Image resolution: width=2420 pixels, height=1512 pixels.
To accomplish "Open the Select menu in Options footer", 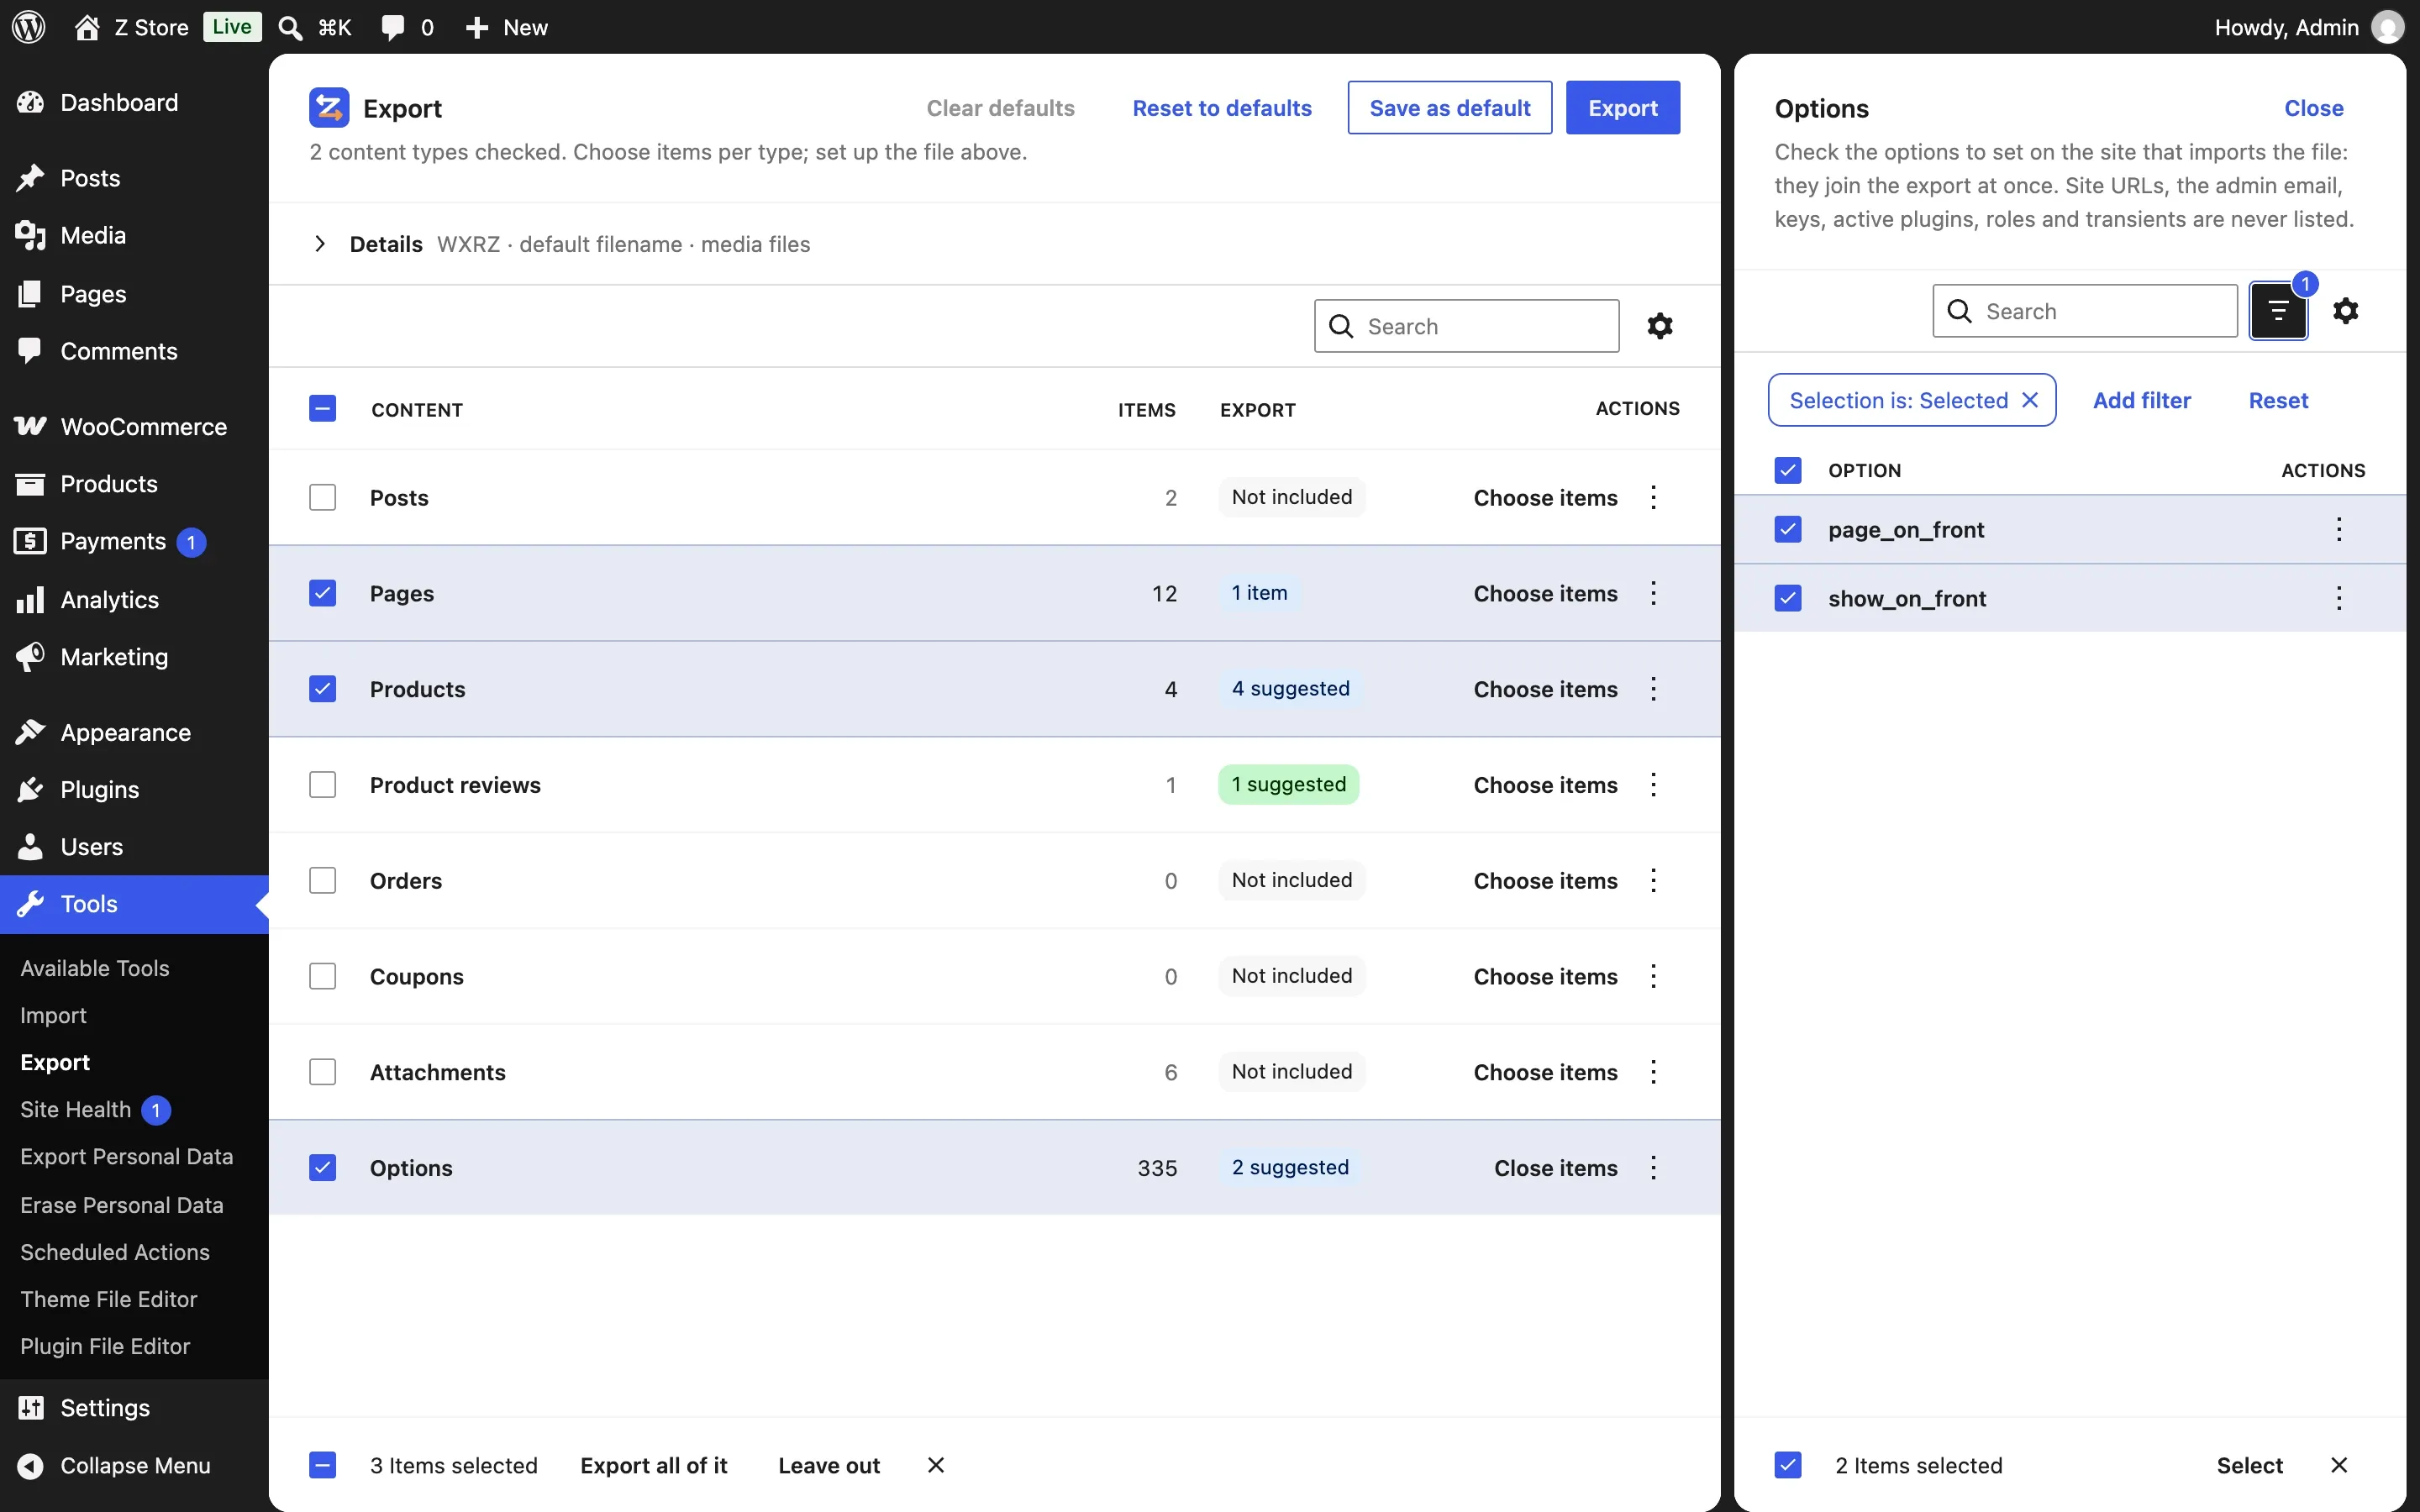I will (x=2250, y=1465).
